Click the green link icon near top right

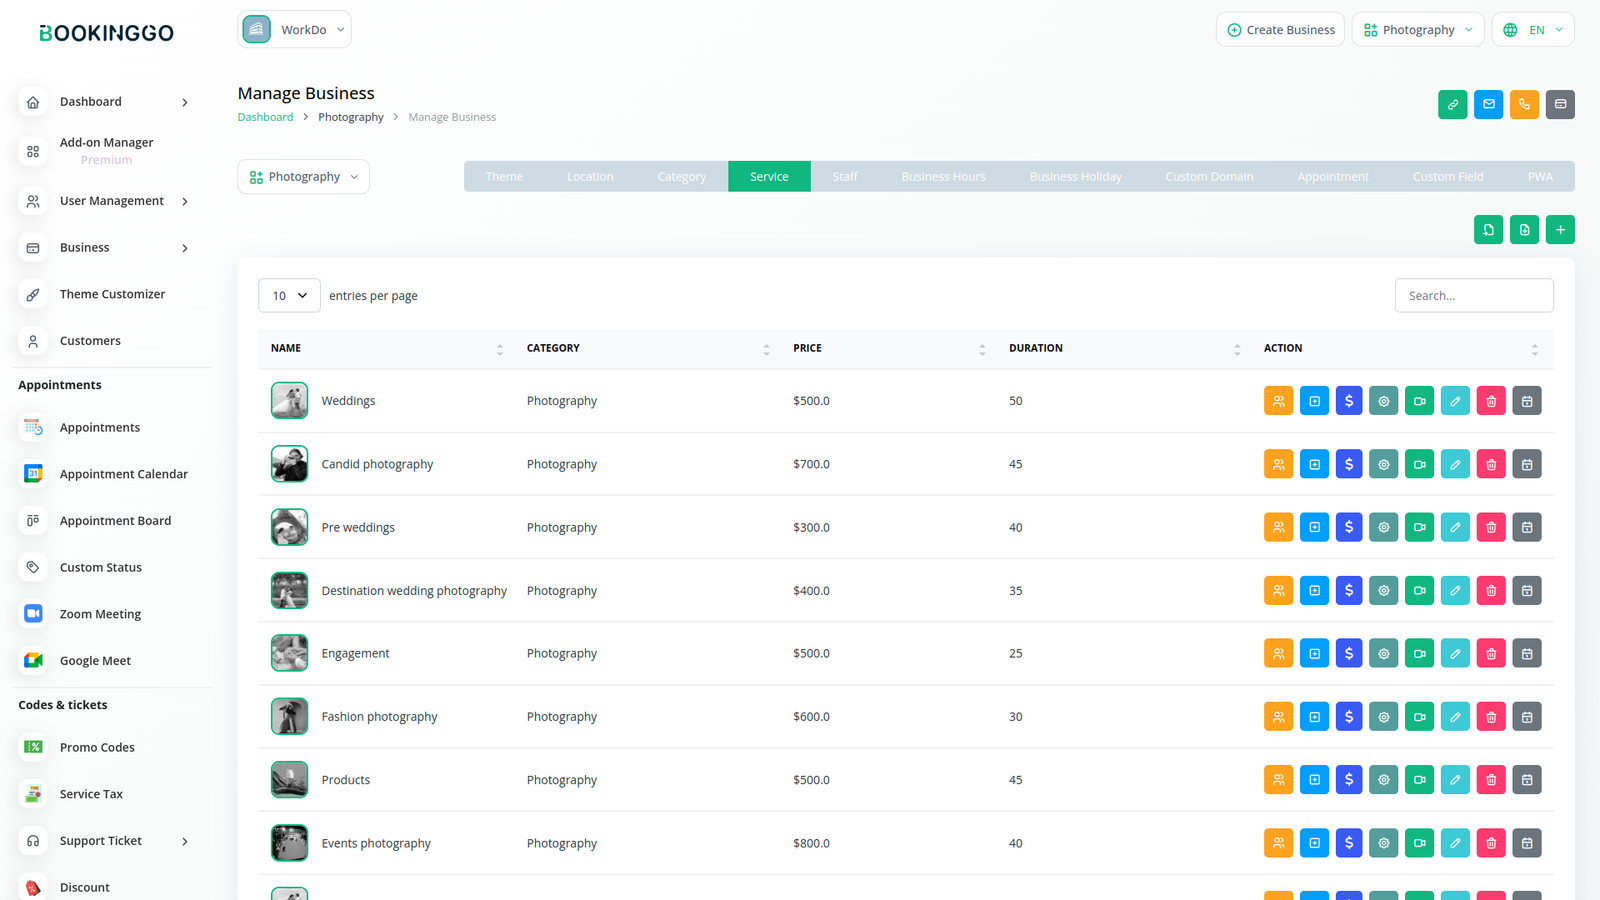point(1452,104)
